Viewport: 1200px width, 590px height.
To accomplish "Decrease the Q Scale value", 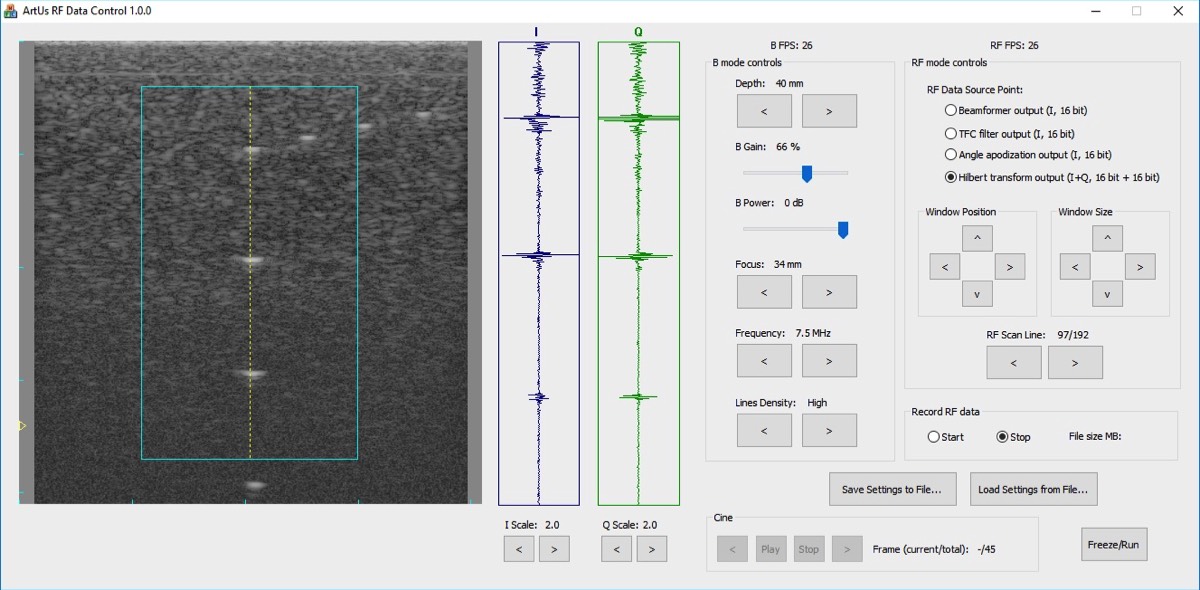I will click(617, 549).
